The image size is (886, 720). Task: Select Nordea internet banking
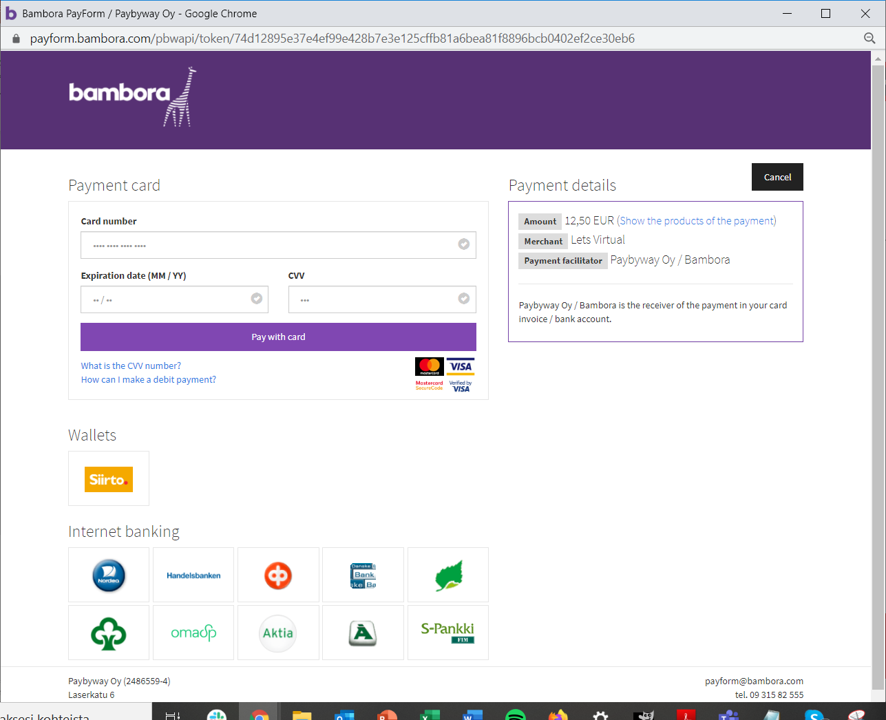point(108,575)
